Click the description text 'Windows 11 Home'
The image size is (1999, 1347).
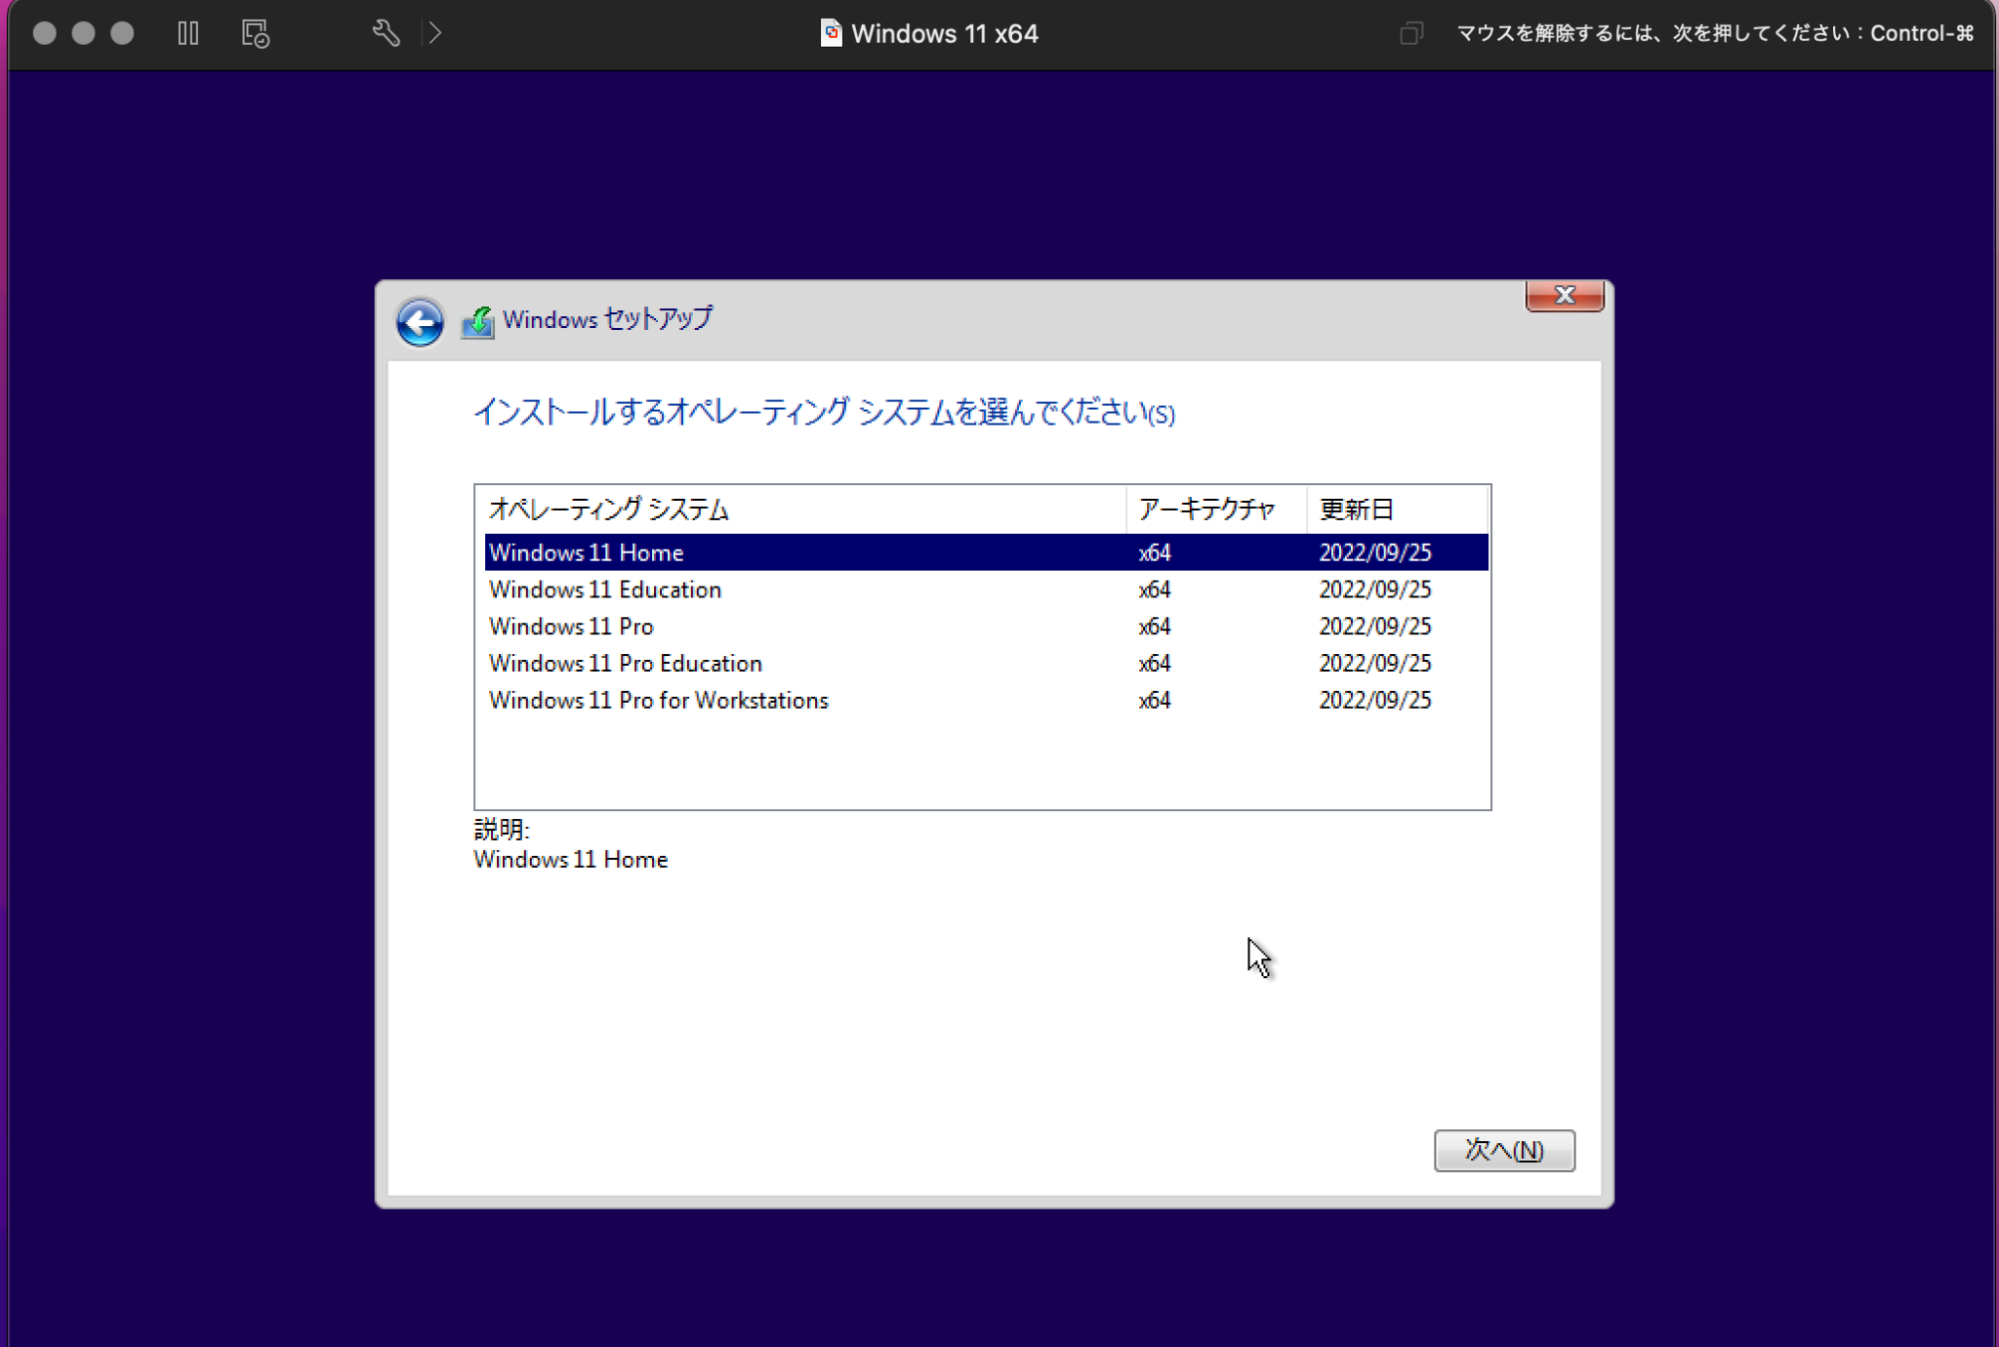(570, 859)
